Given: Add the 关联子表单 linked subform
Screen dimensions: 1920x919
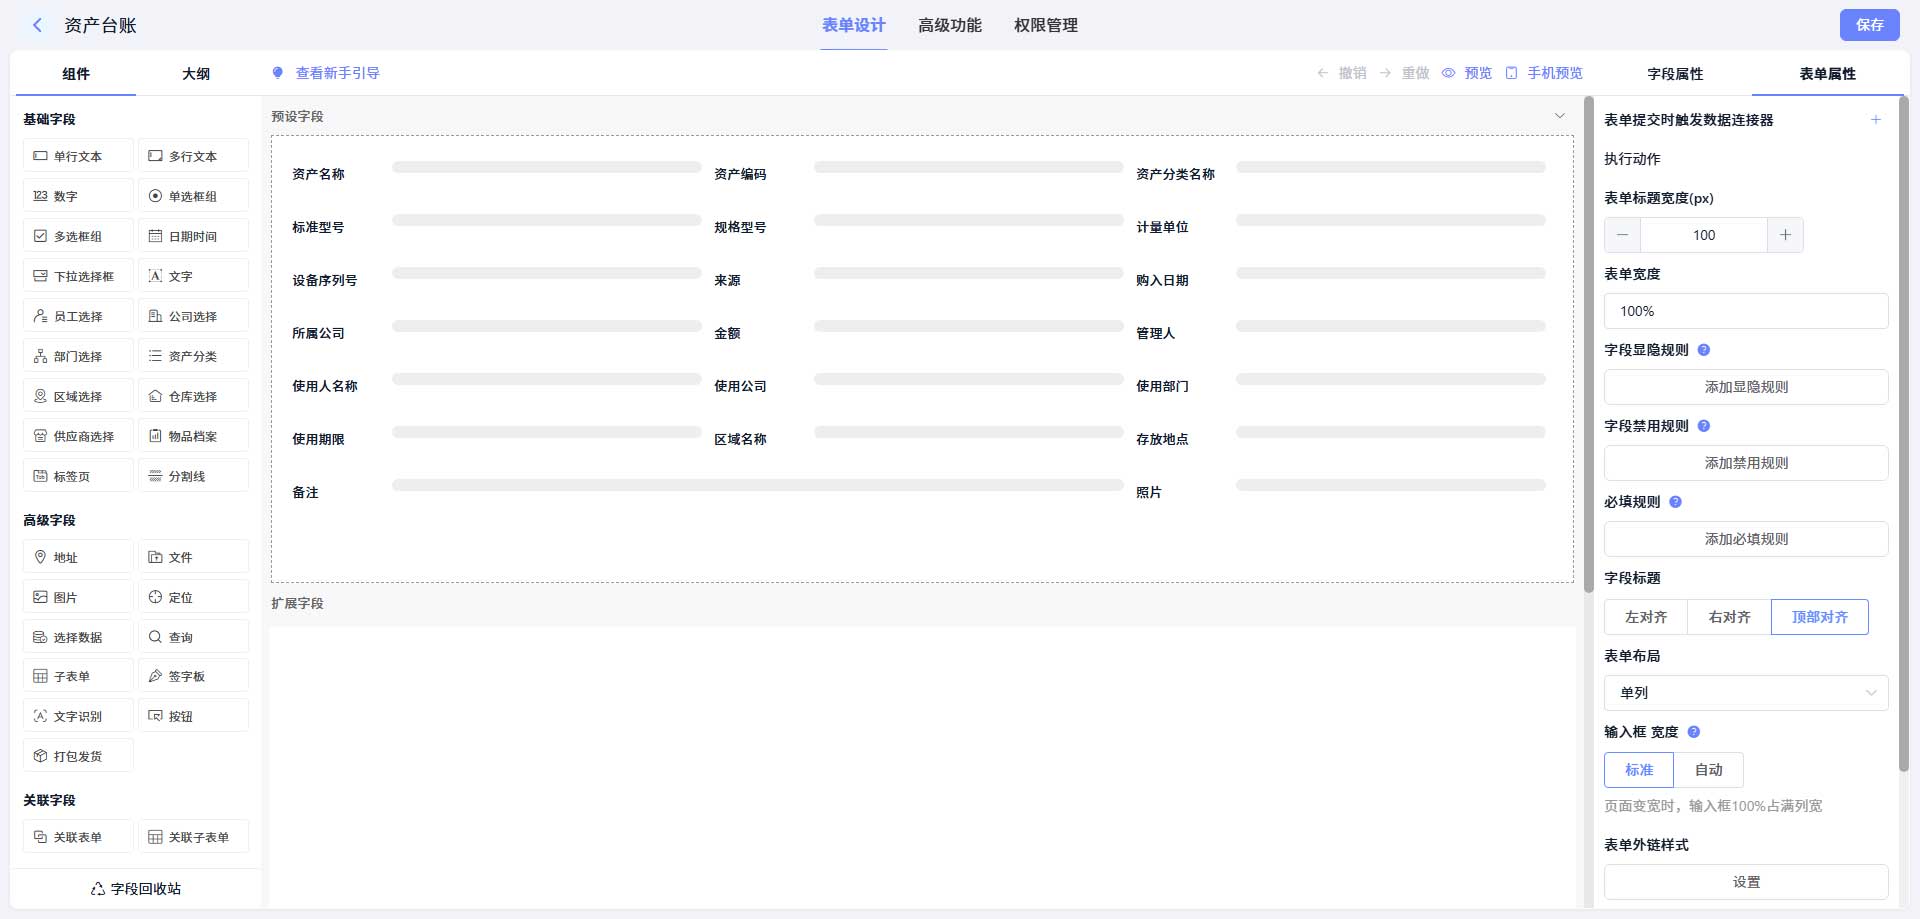Looking at the screenshot, I should click(x=193, y=837).
